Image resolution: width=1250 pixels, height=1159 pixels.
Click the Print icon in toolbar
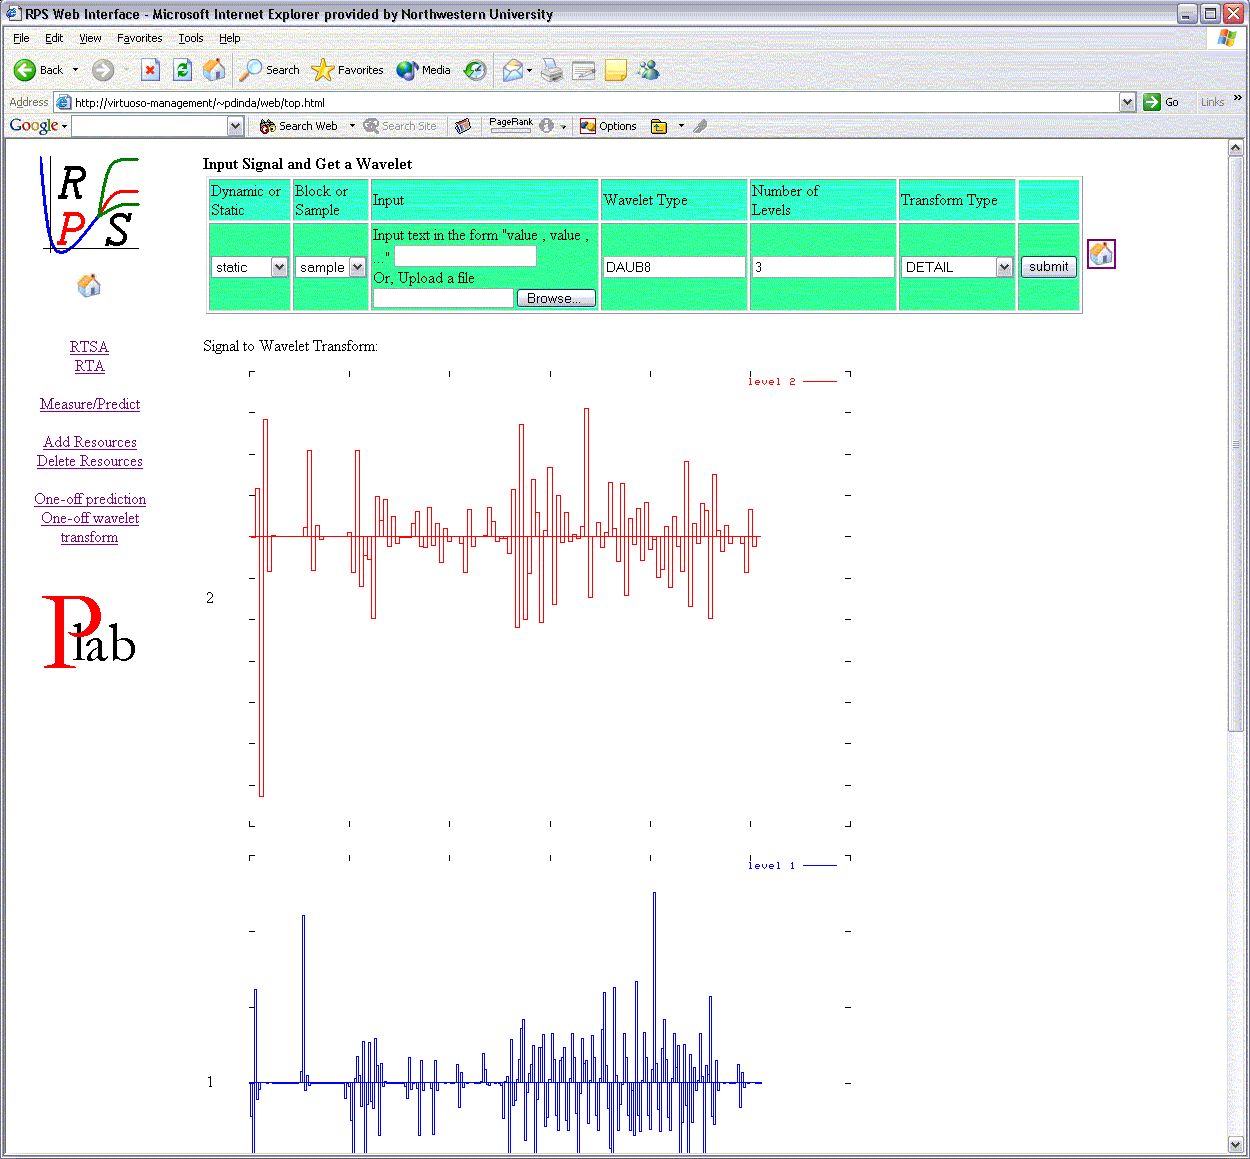tap(552, 70)
